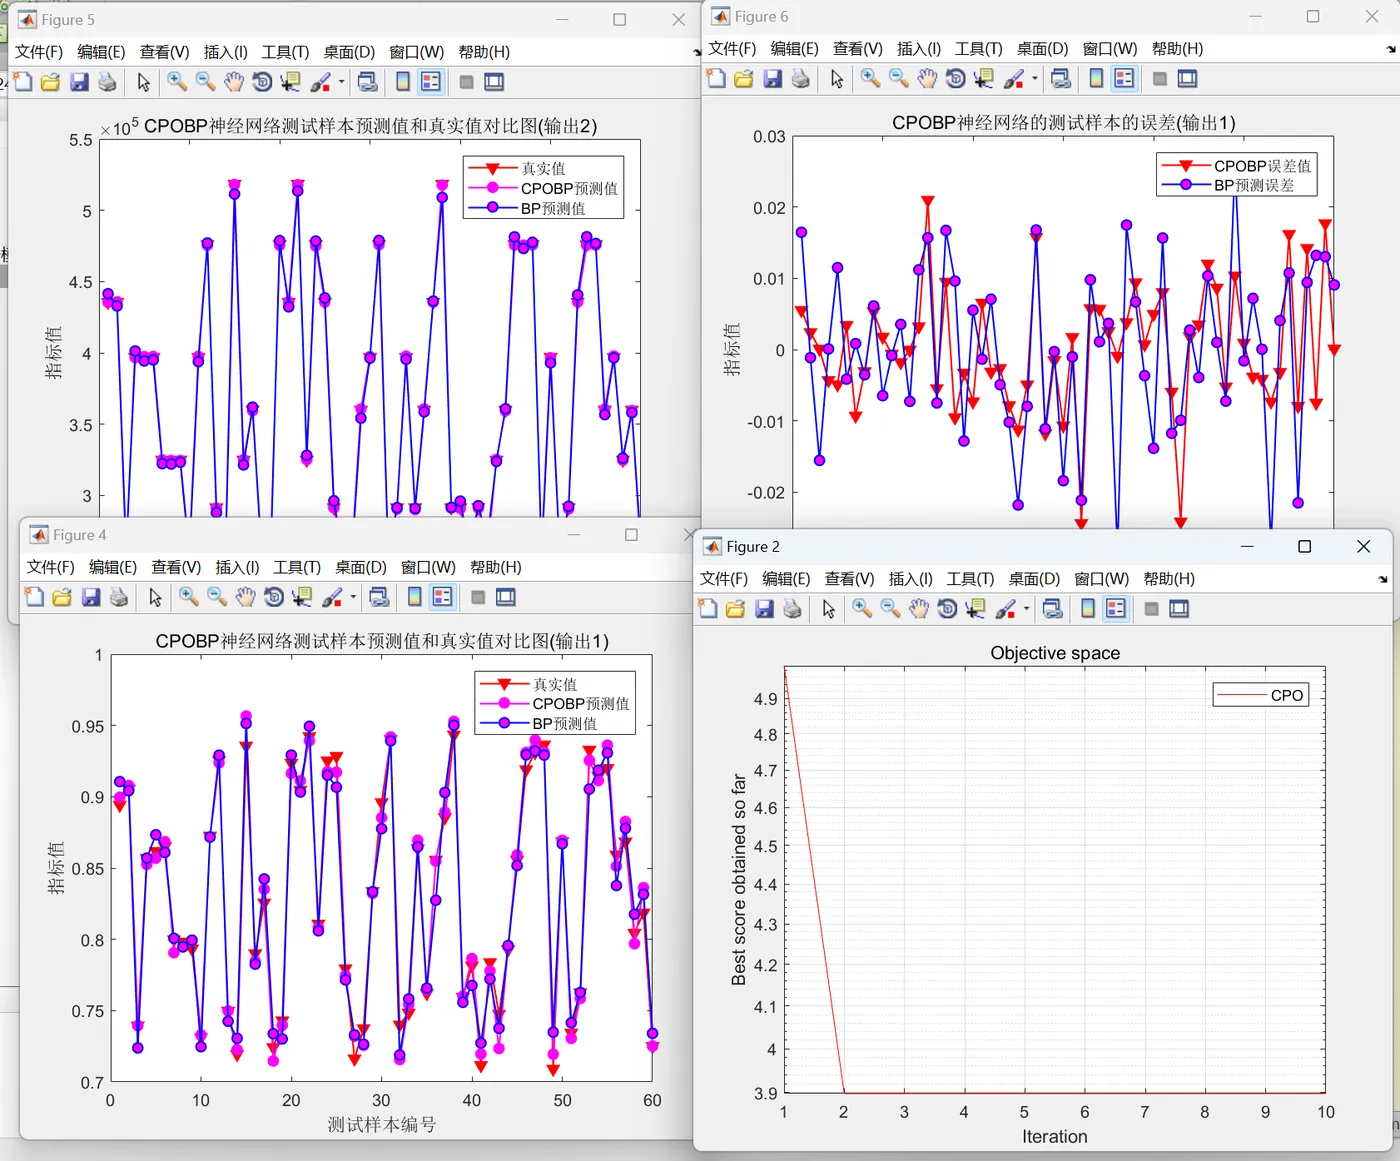Open 工具(T) menu in Figure 6
This screenshot has width=1400, height=1161.
click(x=978, y=48)
